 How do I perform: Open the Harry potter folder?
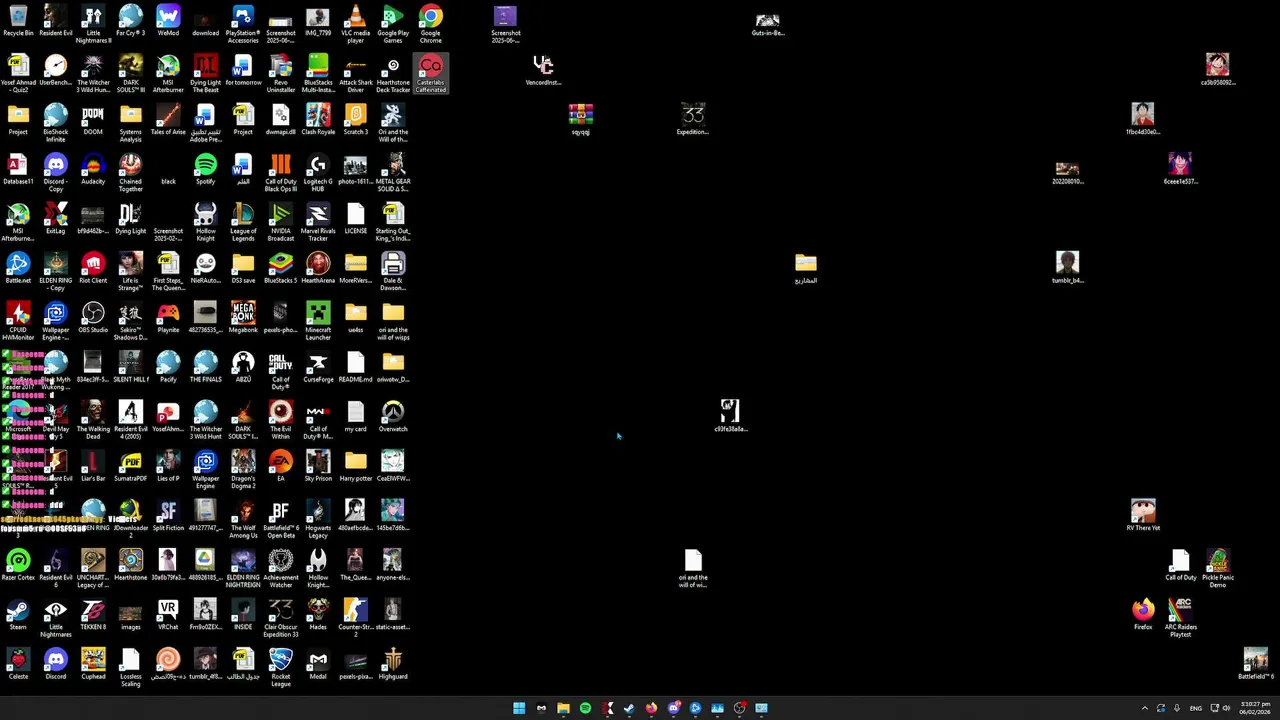point(355,465)
